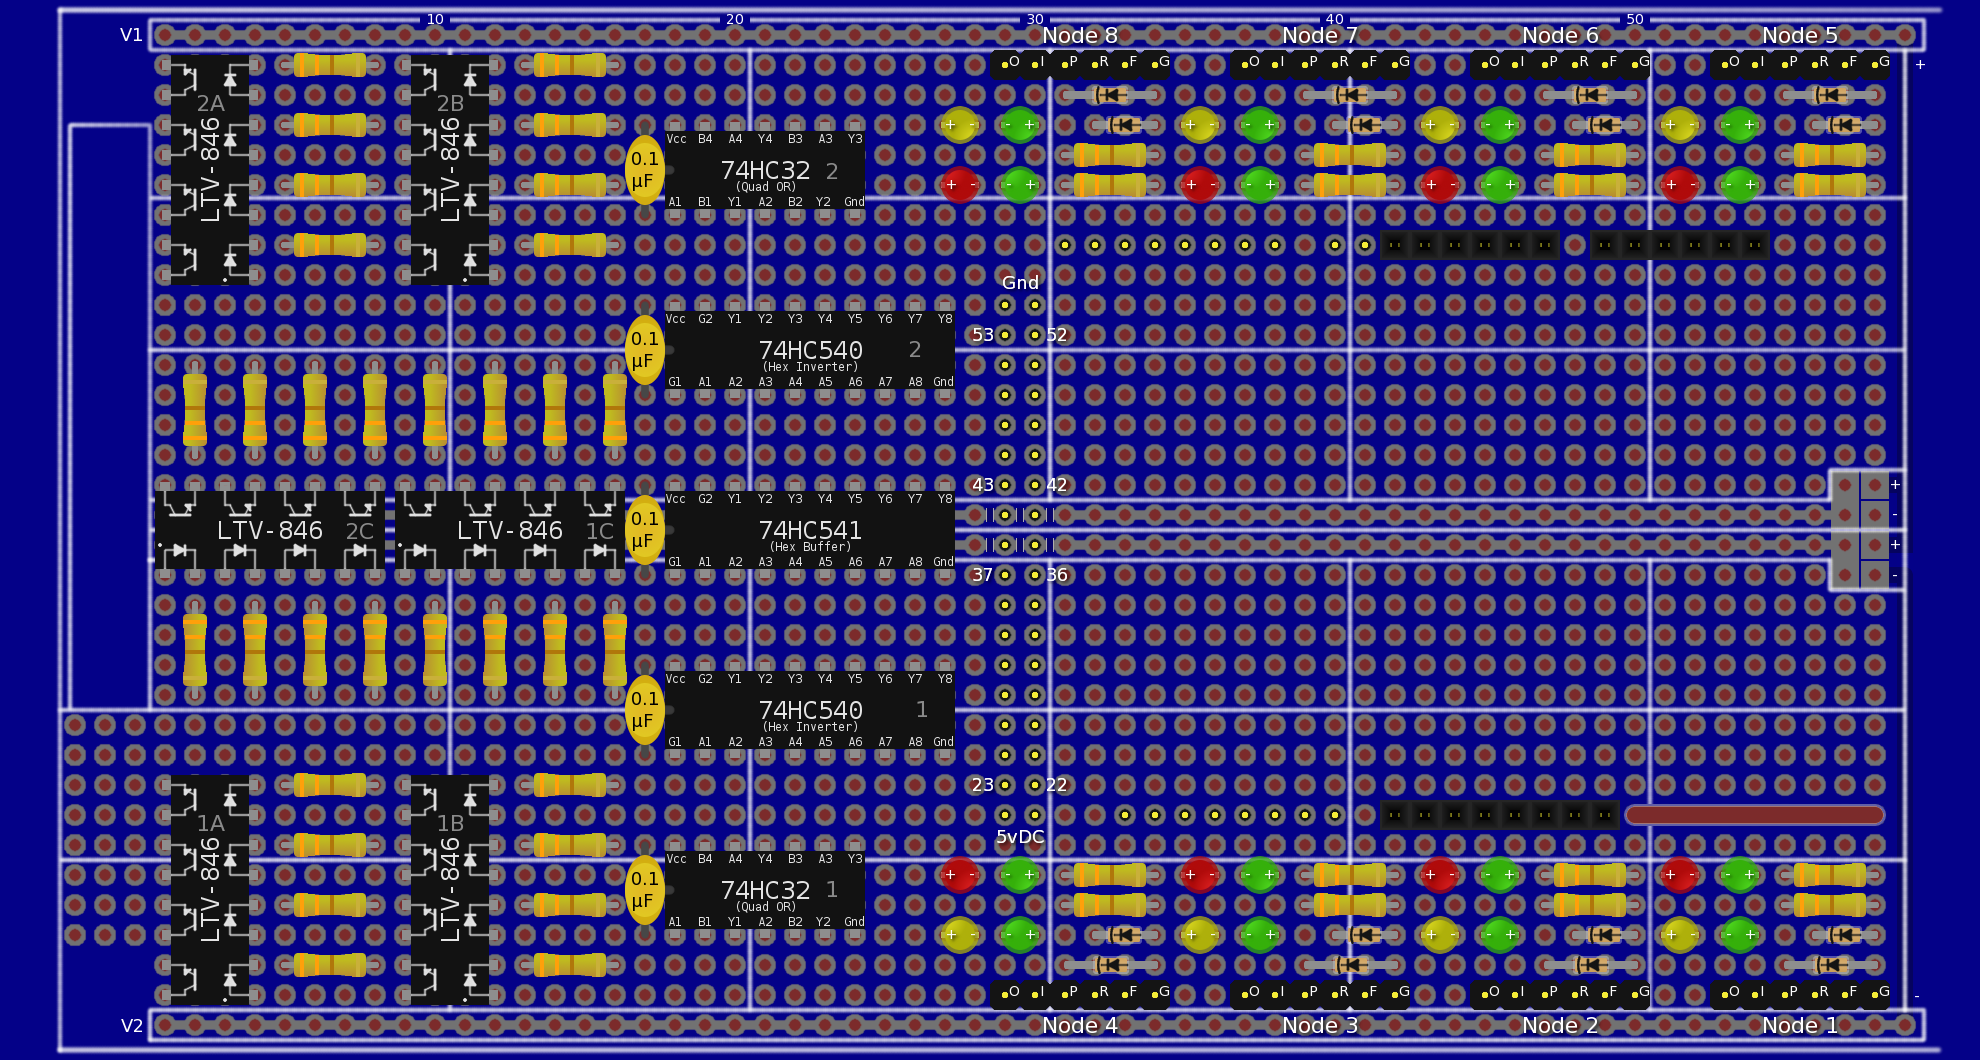Click the Node 8 label

point(1080,36)
